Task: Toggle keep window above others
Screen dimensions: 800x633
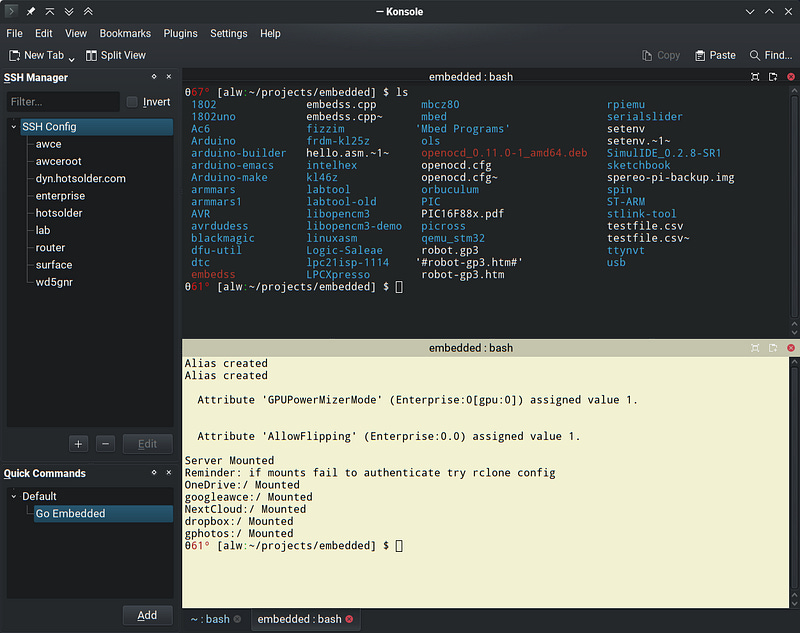Action: point(88,11)
